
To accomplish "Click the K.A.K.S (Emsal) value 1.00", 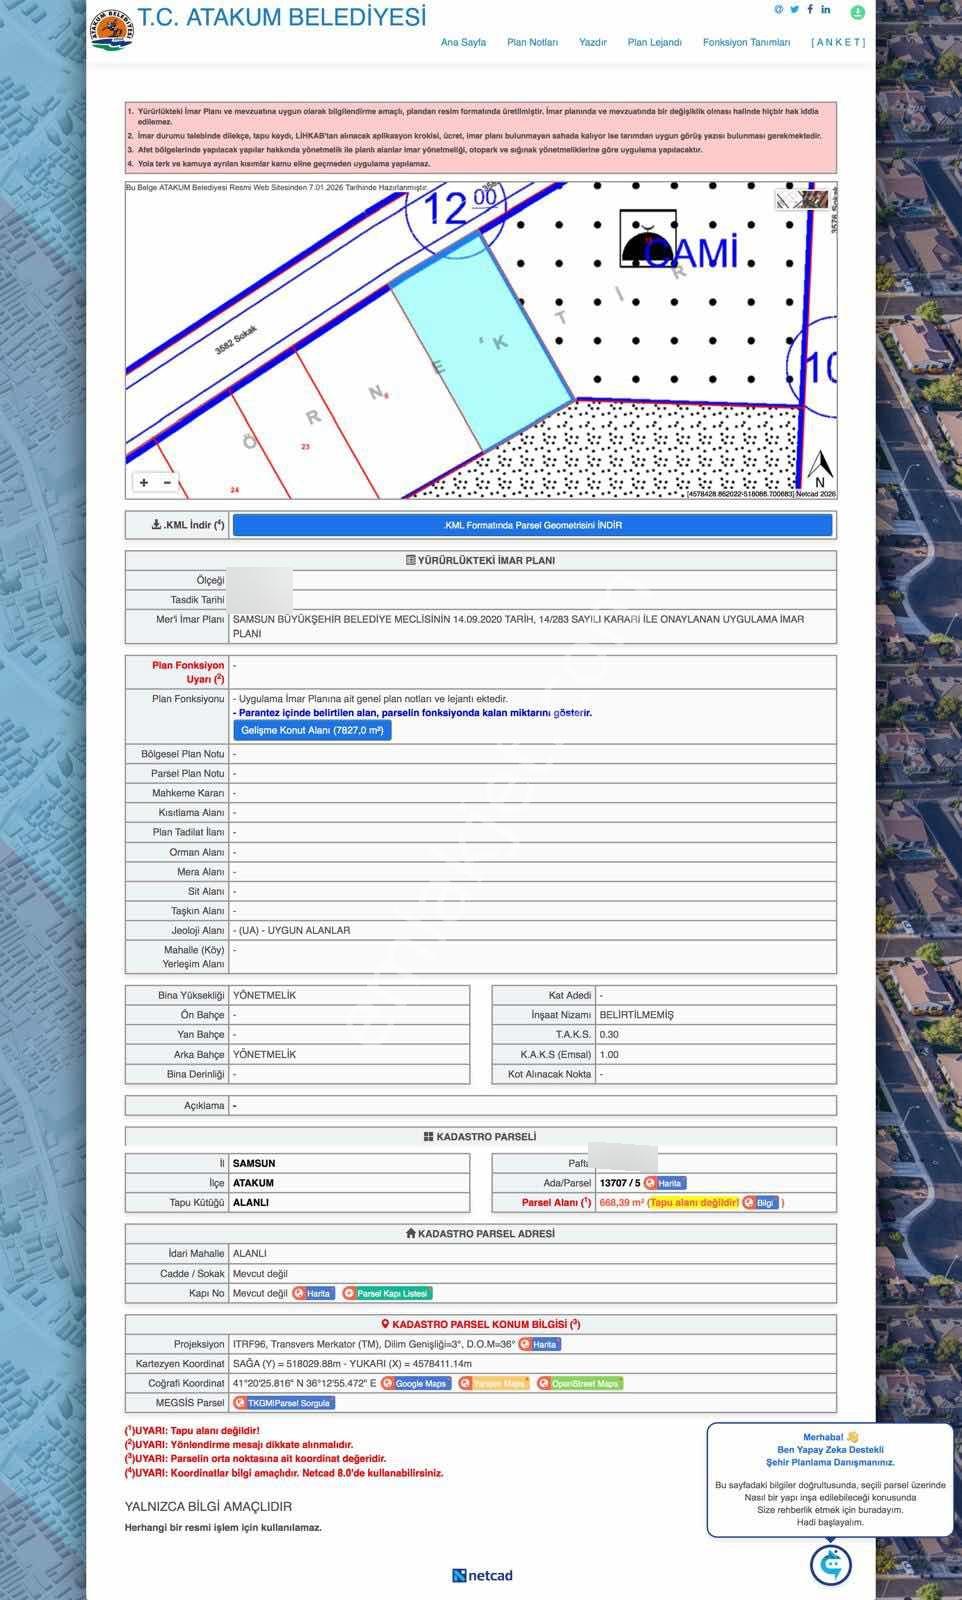I will (x=609, y=1055).
